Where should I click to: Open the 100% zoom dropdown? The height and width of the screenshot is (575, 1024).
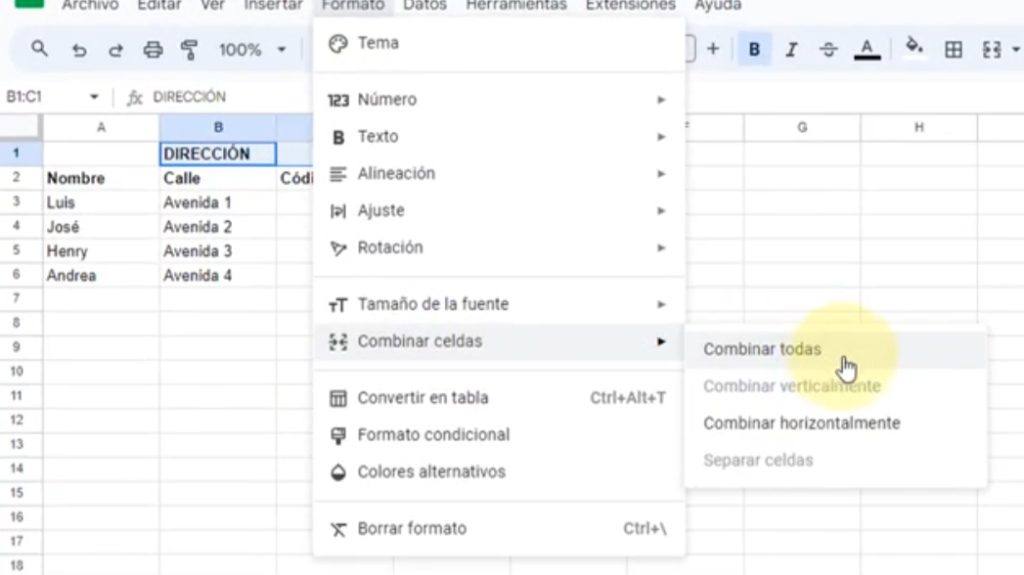point(252,49)
